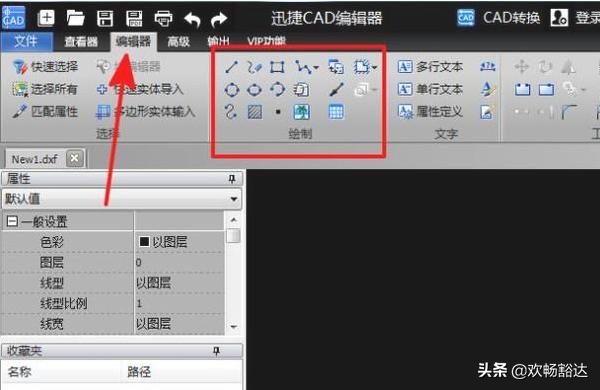Select the Spline curve tool

(x=231, y=112)
